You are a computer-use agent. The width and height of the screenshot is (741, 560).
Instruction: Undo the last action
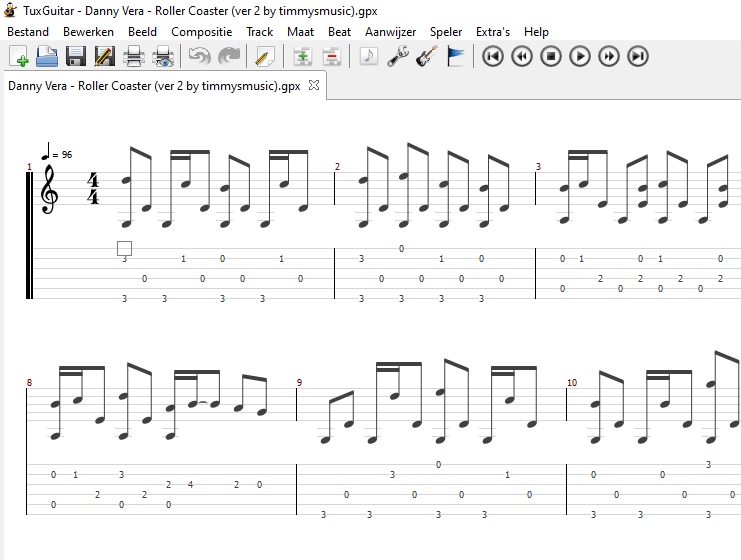(199, 56)
